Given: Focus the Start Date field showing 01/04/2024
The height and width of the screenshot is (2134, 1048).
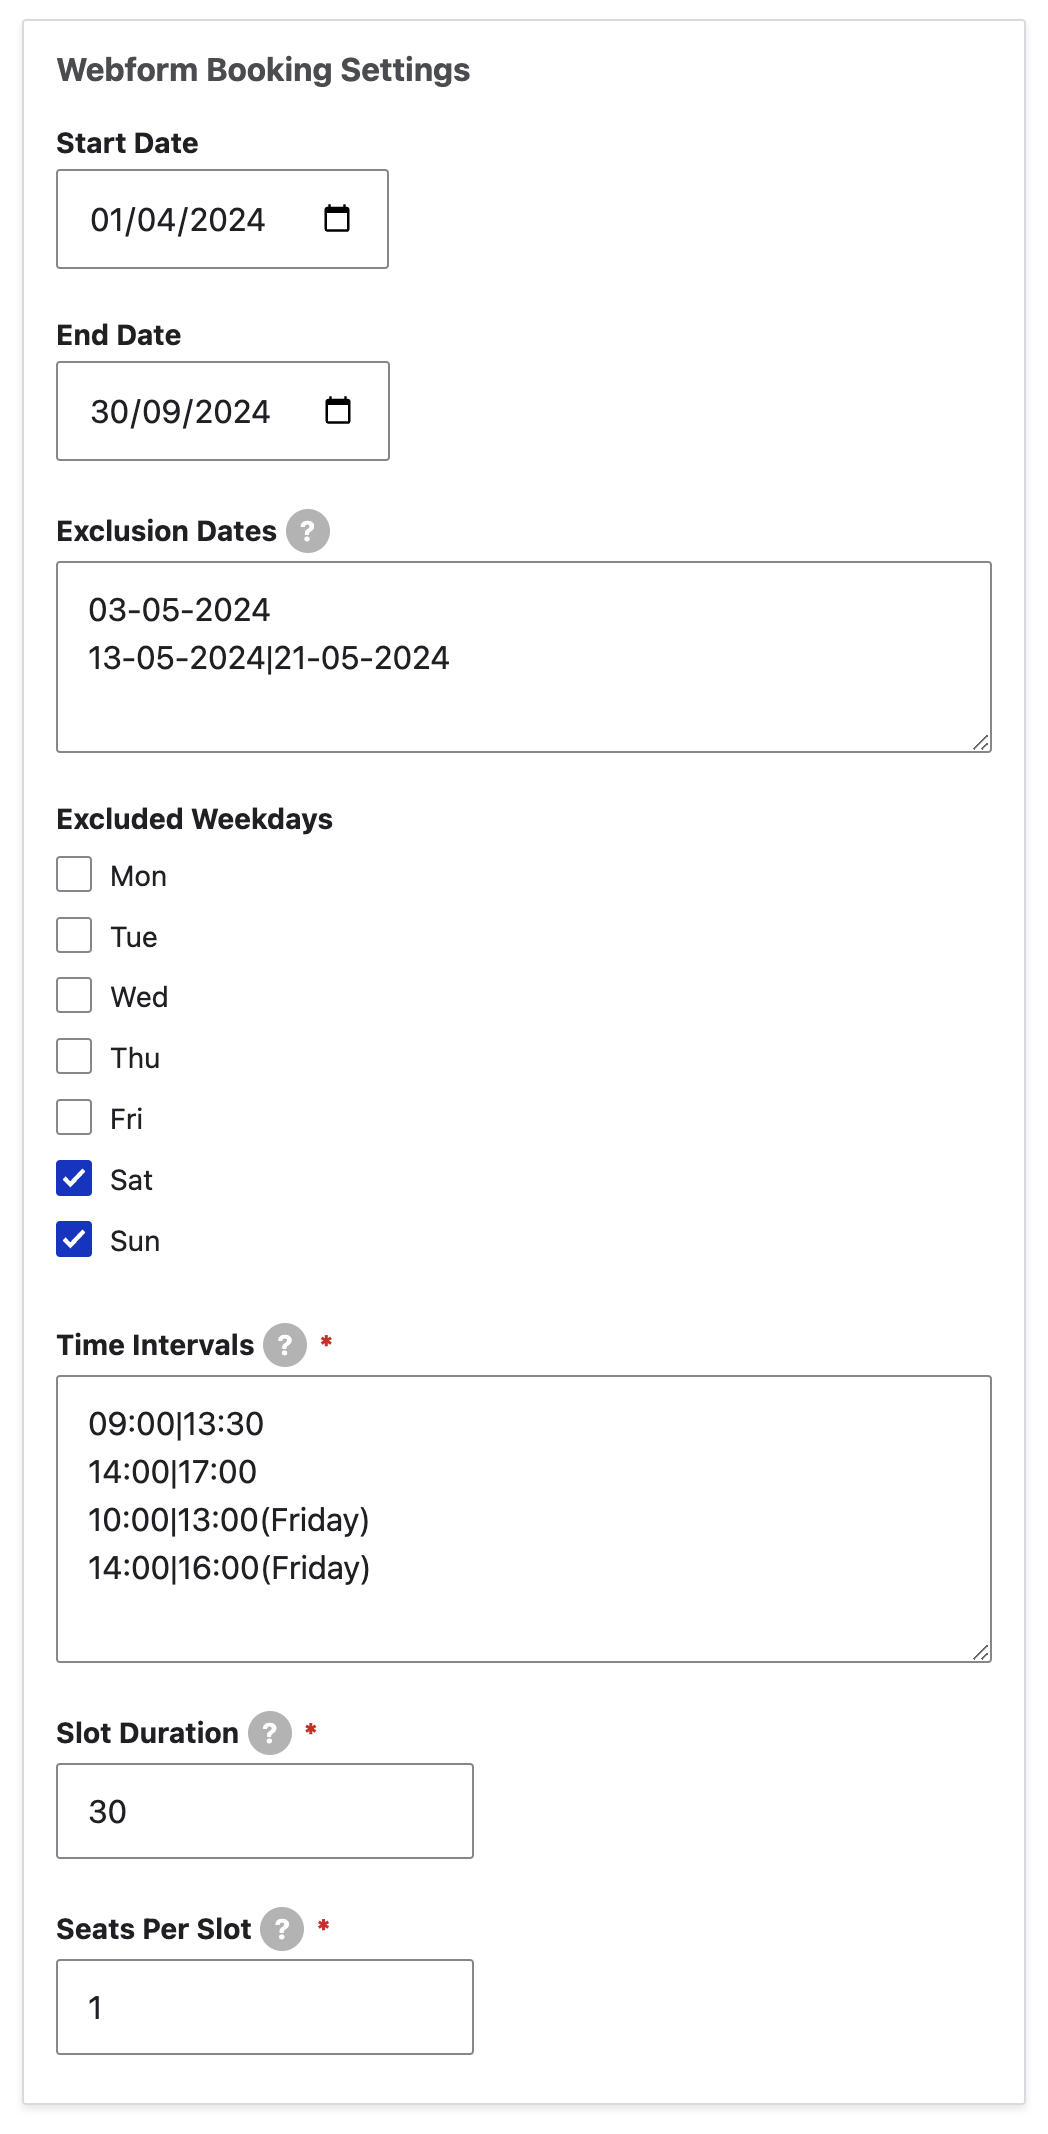Looking at the screenshot, I should coord(222,219).
